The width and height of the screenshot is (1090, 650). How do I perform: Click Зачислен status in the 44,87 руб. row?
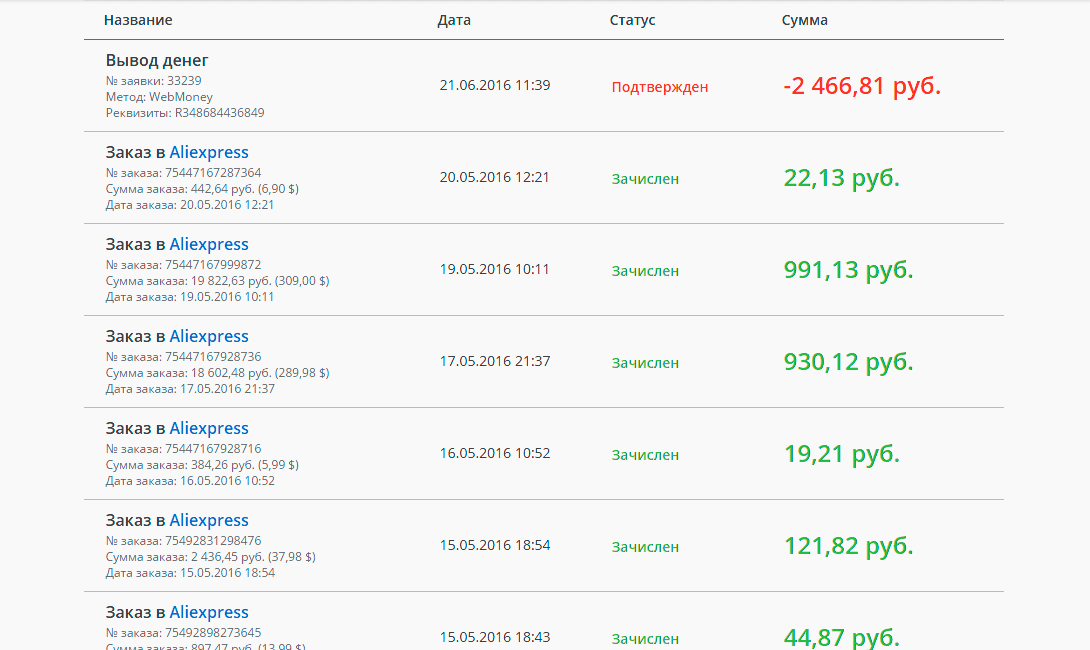[645, 639]
